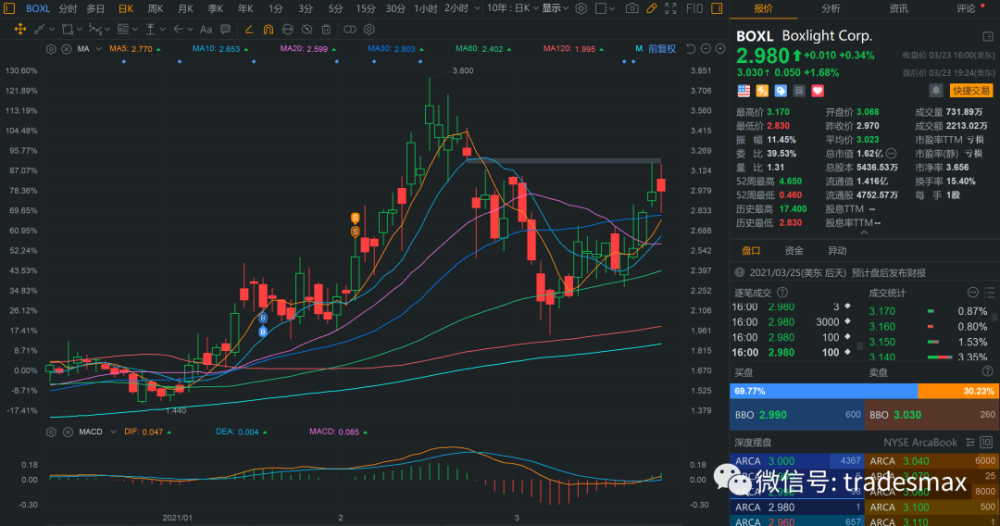Click the blue tag badge icon
1000x526 pixels.
click(x=781, y=91)
